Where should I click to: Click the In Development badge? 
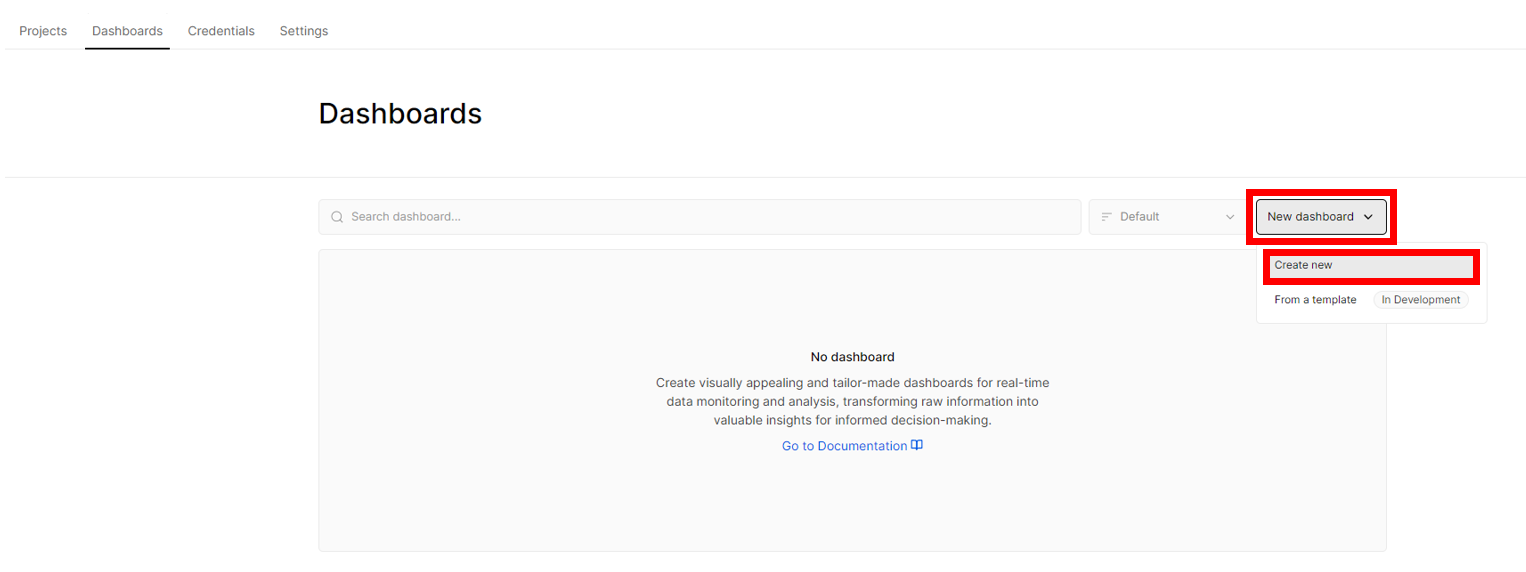1420,300
